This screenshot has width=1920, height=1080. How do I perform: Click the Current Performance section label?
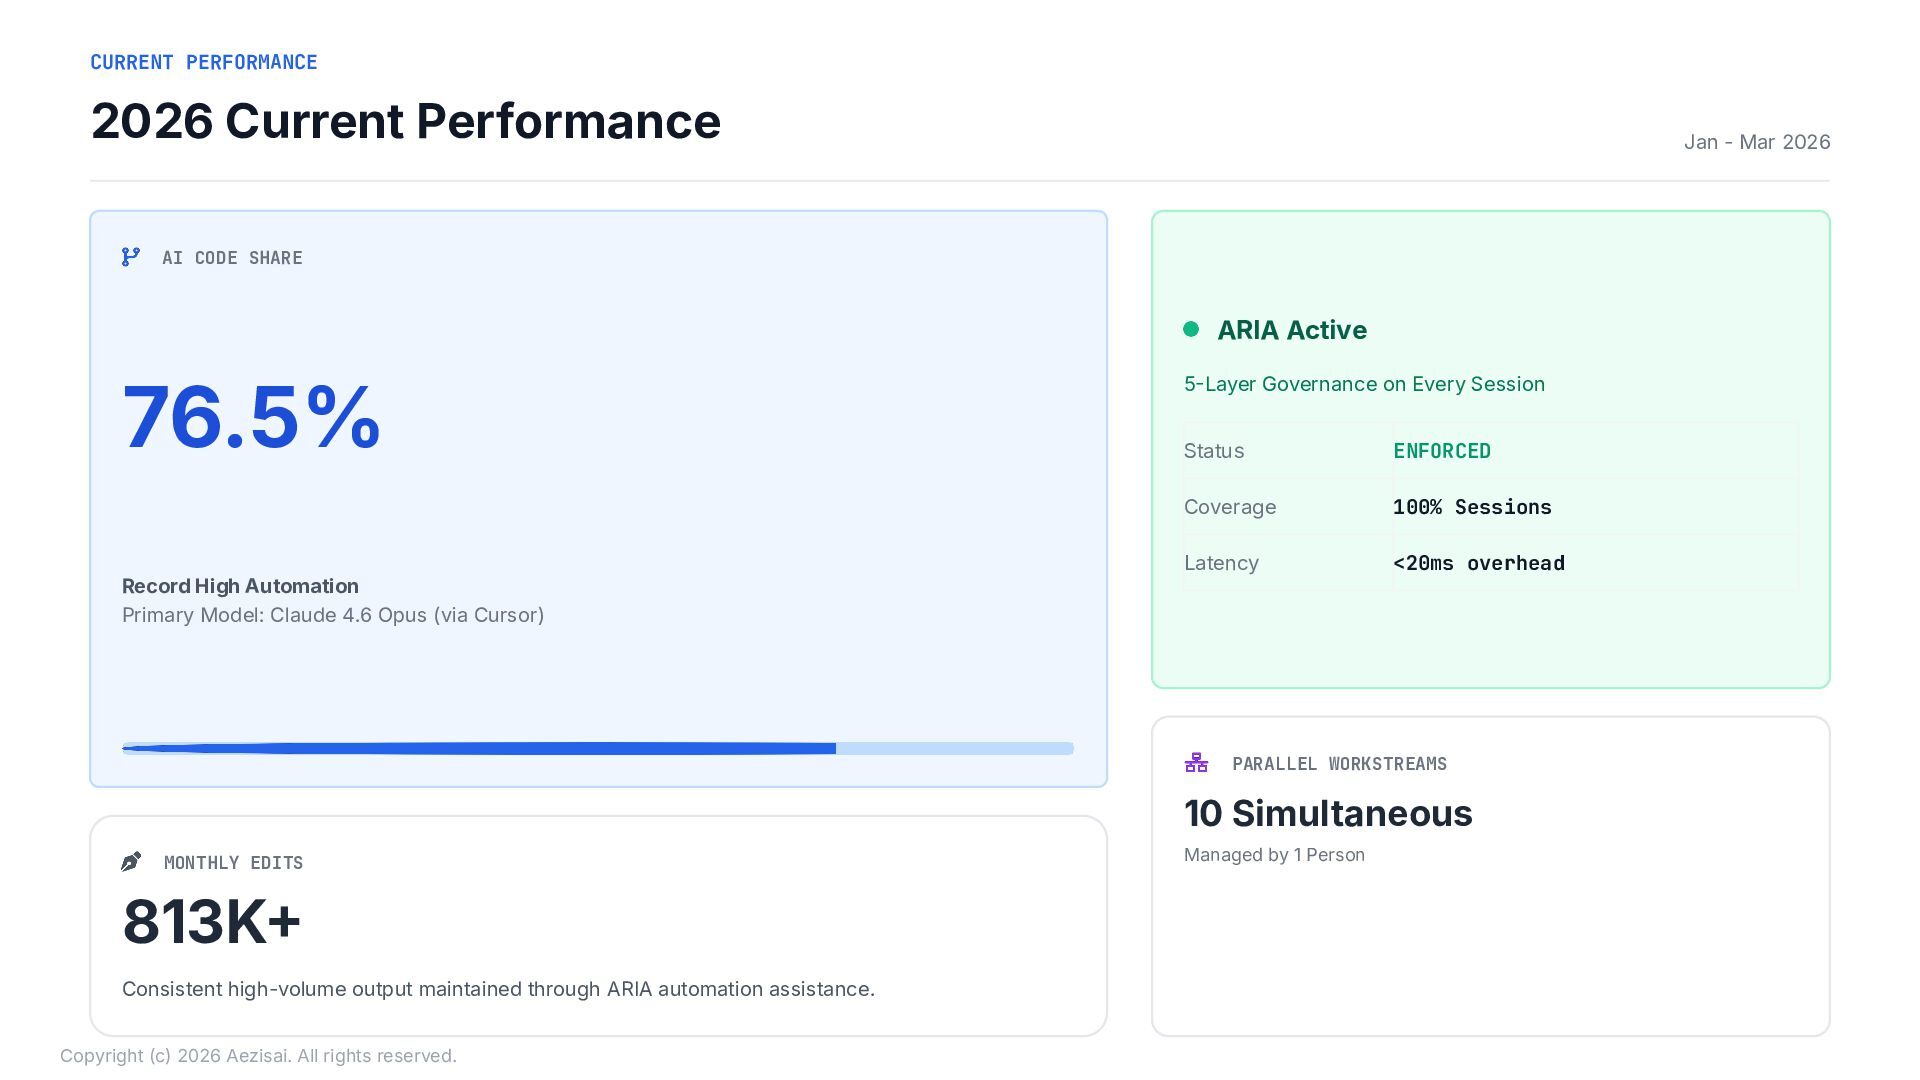(x=204, y=62)
